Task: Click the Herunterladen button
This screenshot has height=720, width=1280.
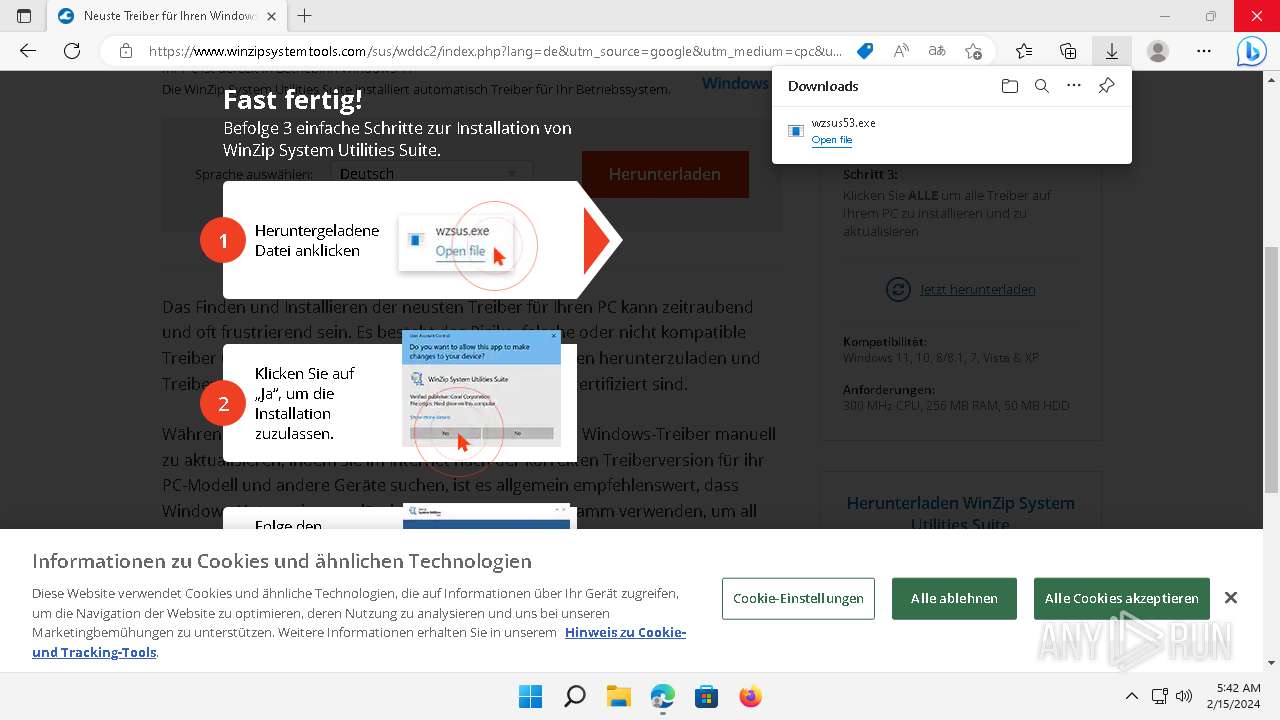Action: tap(665, 174)
